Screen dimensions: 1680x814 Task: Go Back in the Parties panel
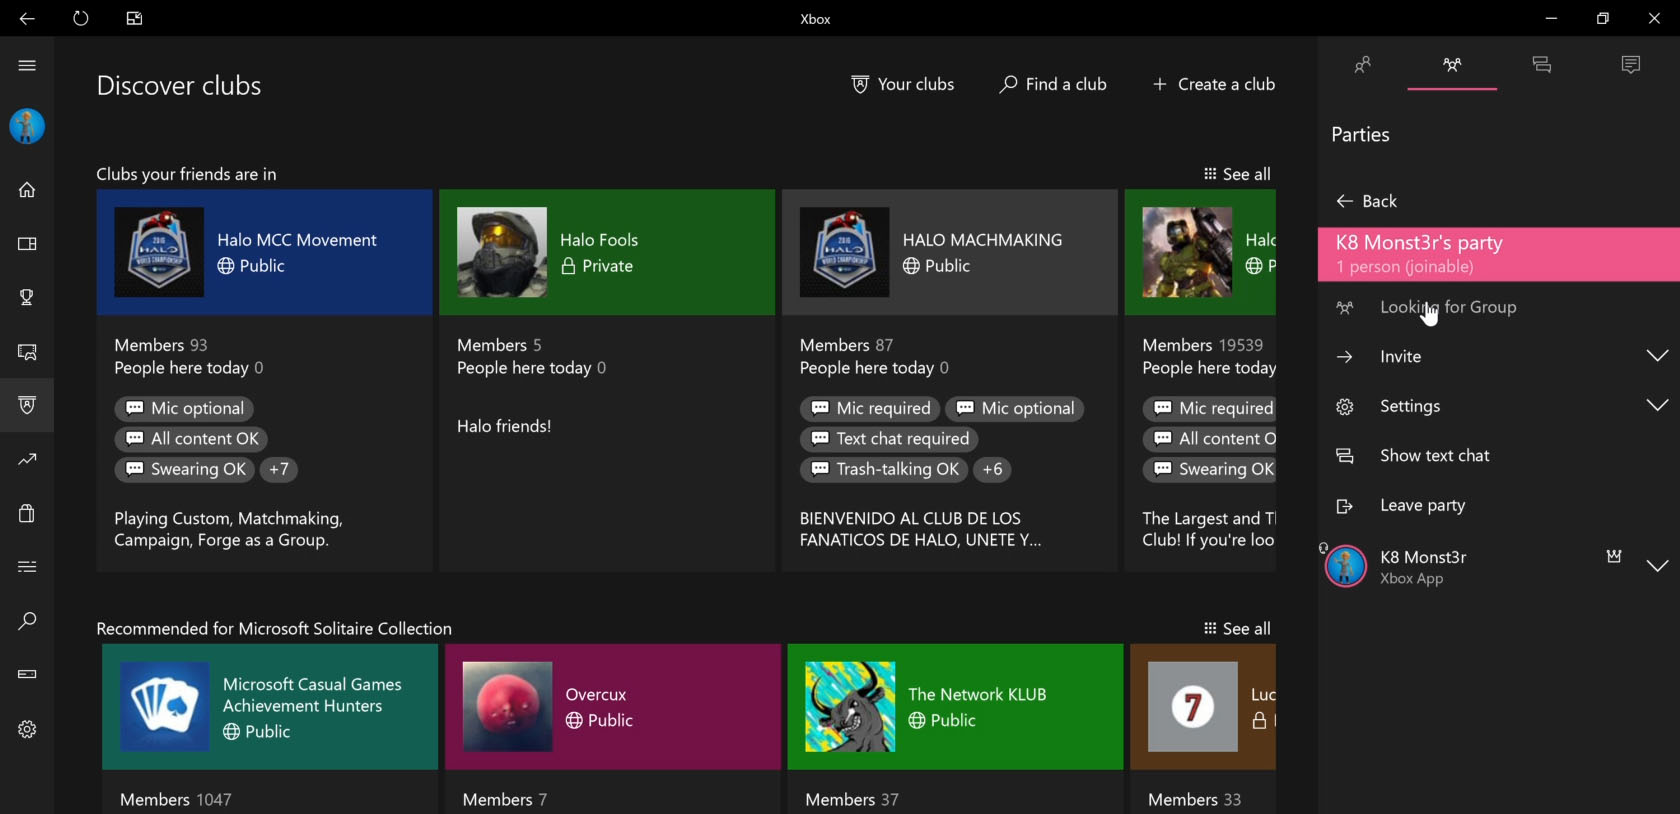[x=1367, y=201]
